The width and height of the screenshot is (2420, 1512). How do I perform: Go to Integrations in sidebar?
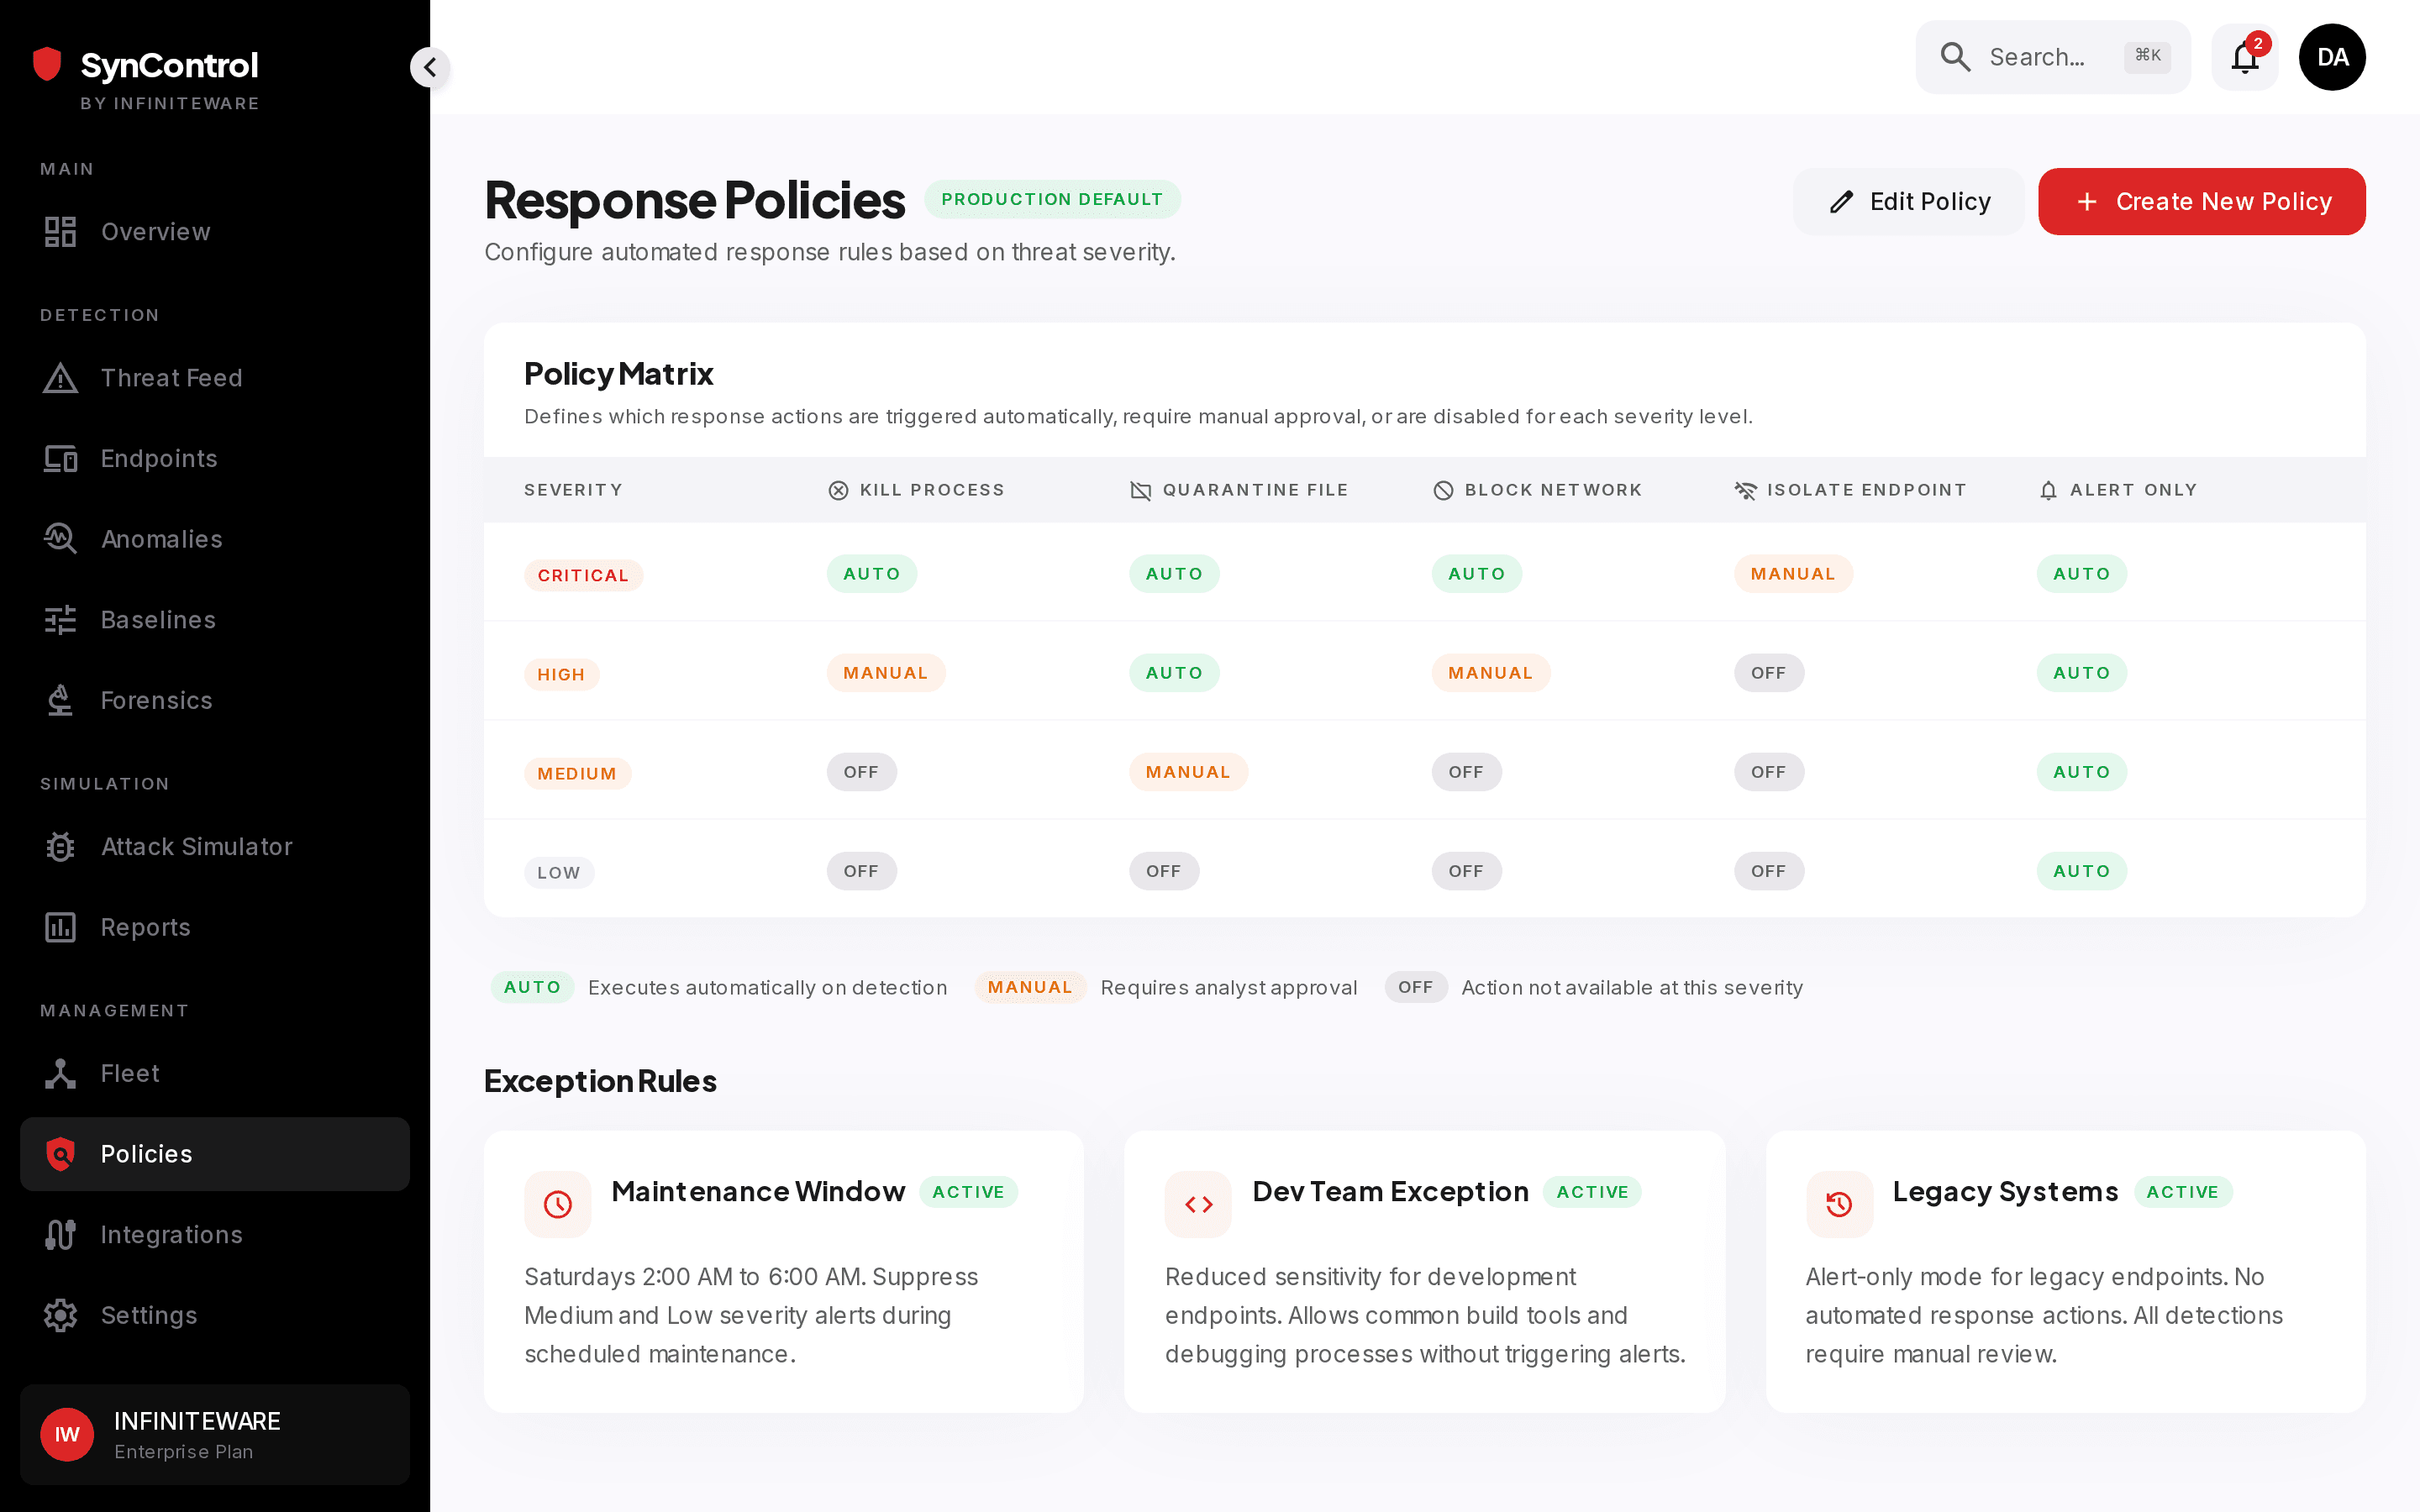coord(215,1235)
